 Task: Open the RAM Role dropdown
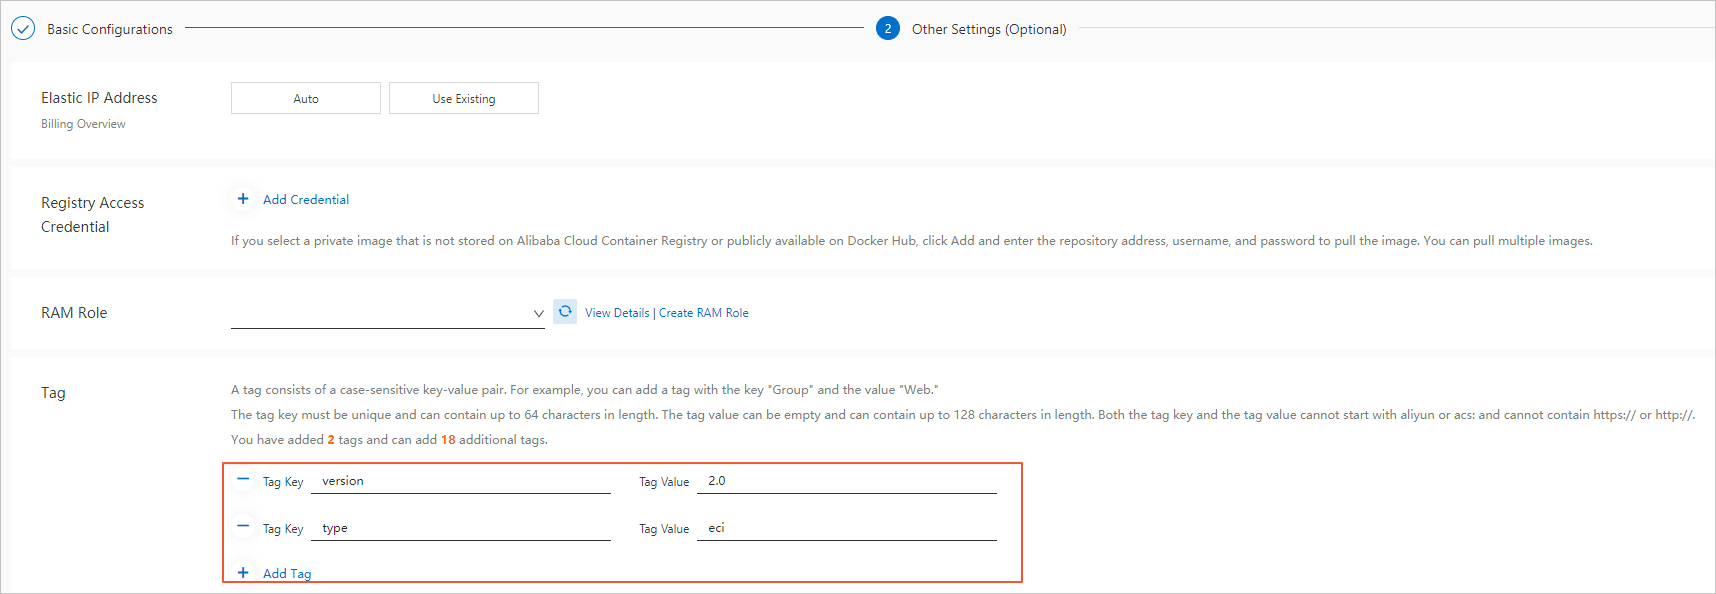coord(388,313)
